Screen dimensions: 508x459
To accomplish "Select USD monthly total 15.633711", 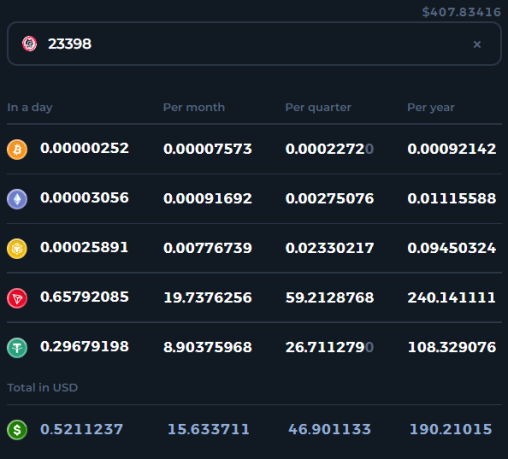I will pyautogui.click(x=208, y=429).
